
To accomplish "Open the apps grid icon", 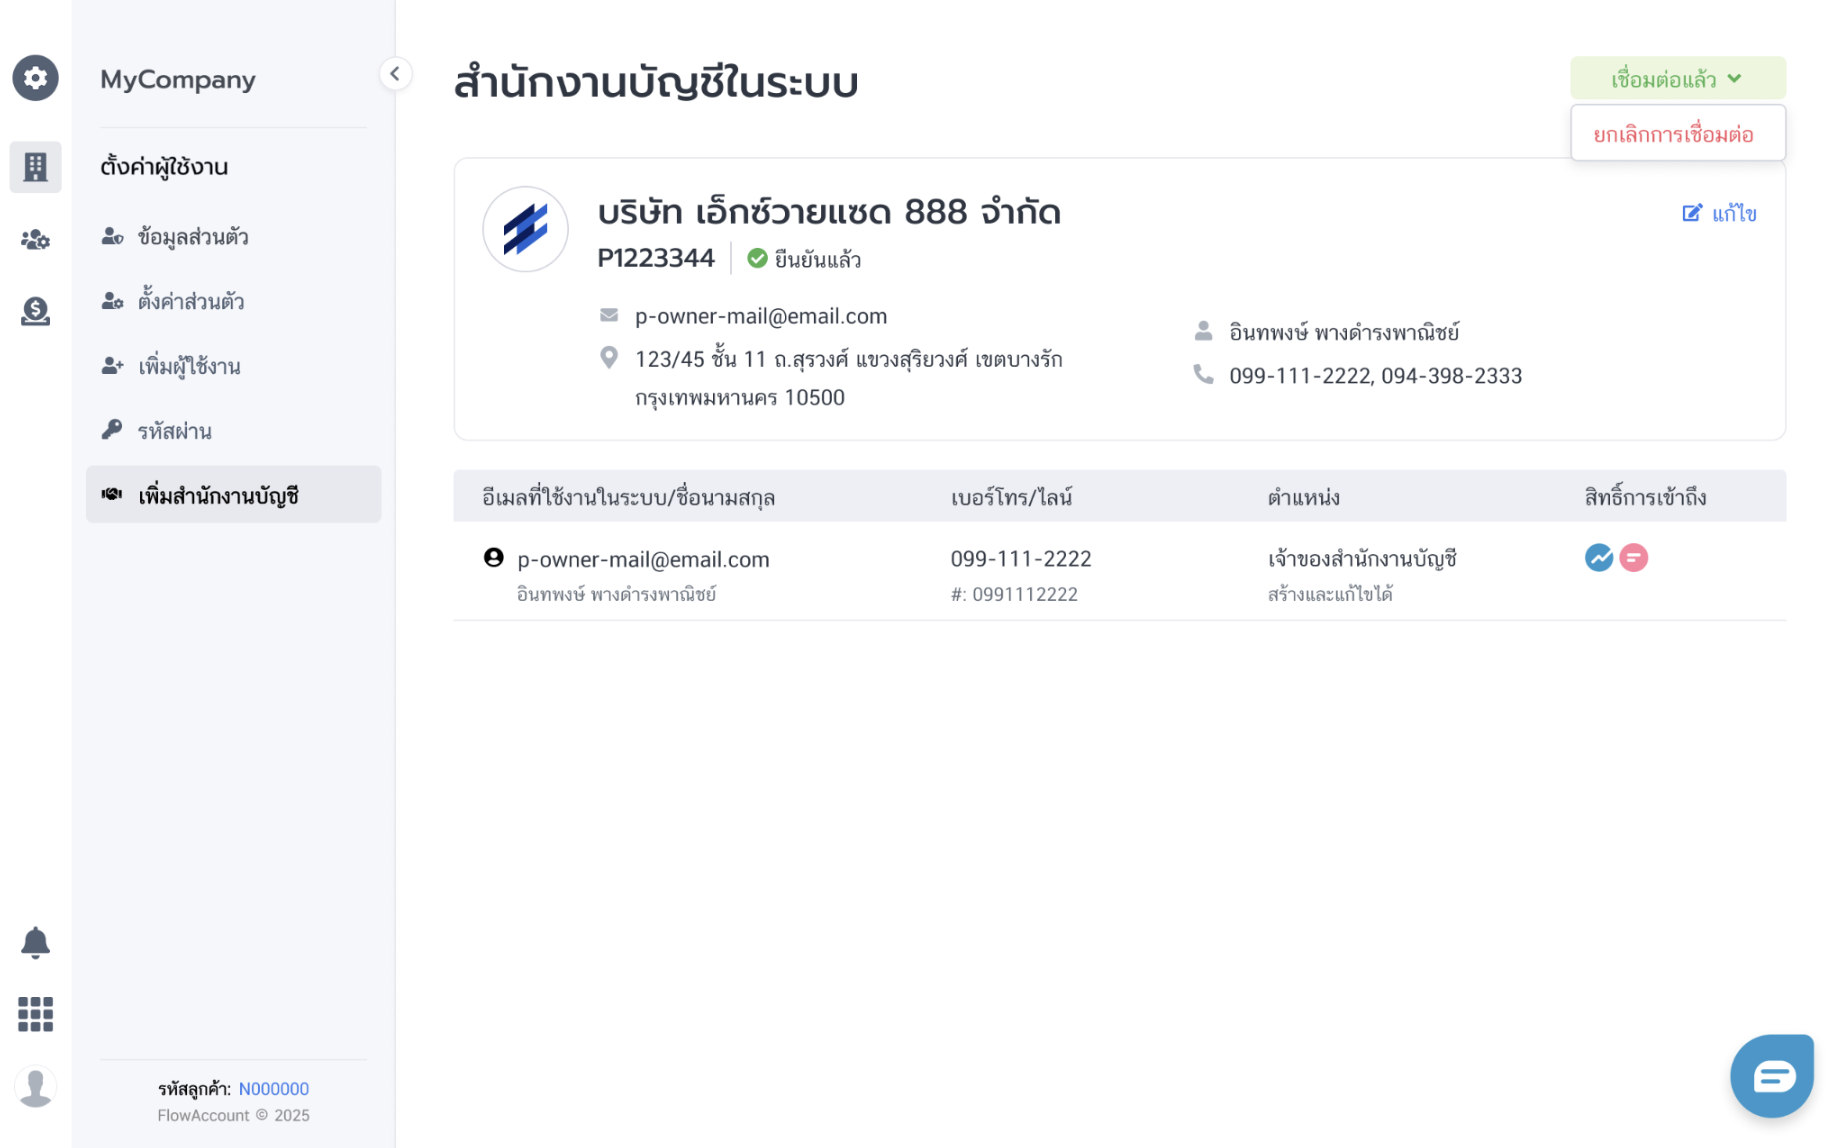I will click(35, 1014).
